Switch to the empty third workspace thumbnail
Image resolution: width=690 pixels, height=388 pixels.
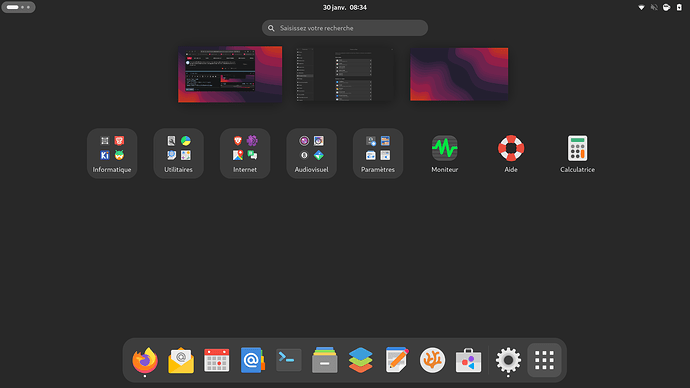coord(459,74)
